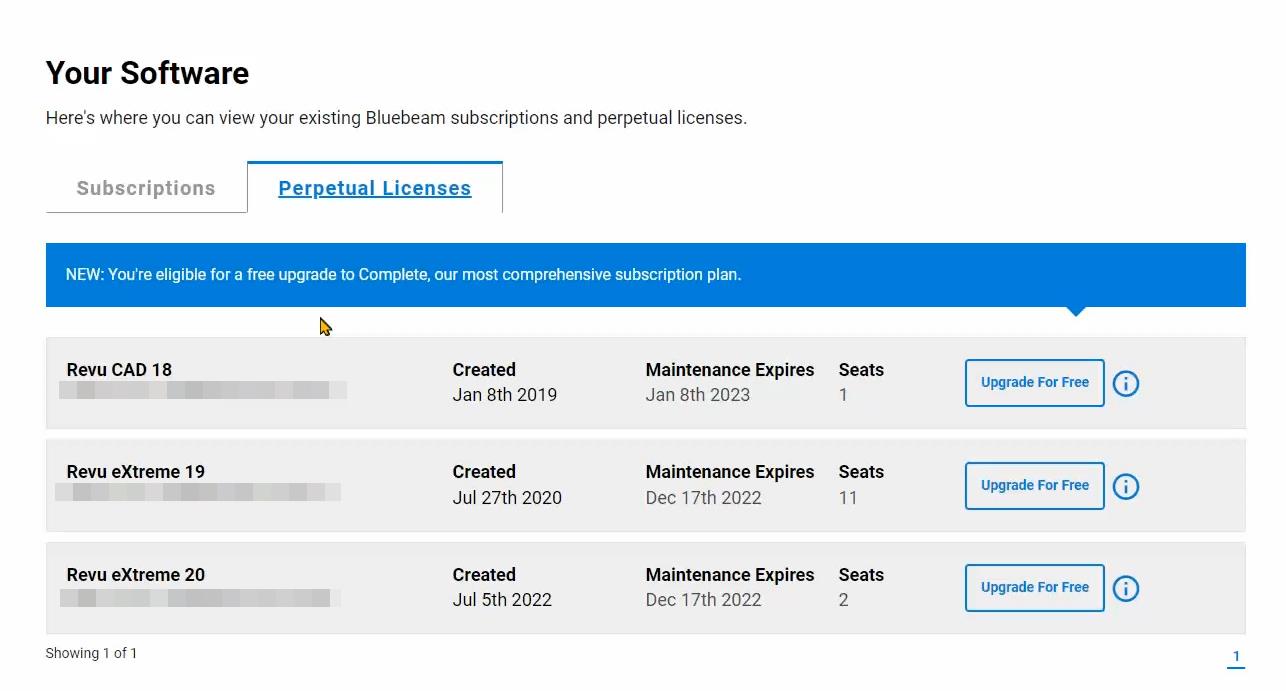Click the Your Software heading
Viewport: 1286px width, 691px height.
(x=147, y=73)
